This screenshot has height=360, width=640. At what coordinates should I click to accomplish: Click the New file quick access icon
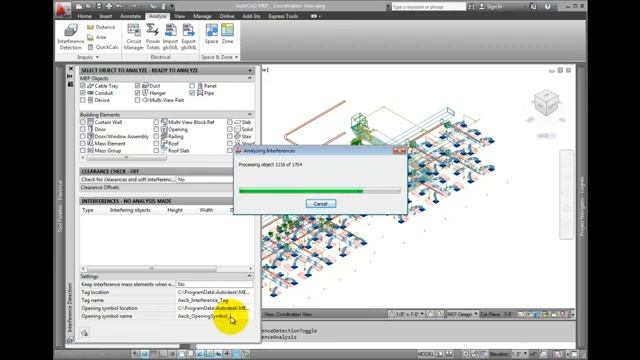point(79,6)
